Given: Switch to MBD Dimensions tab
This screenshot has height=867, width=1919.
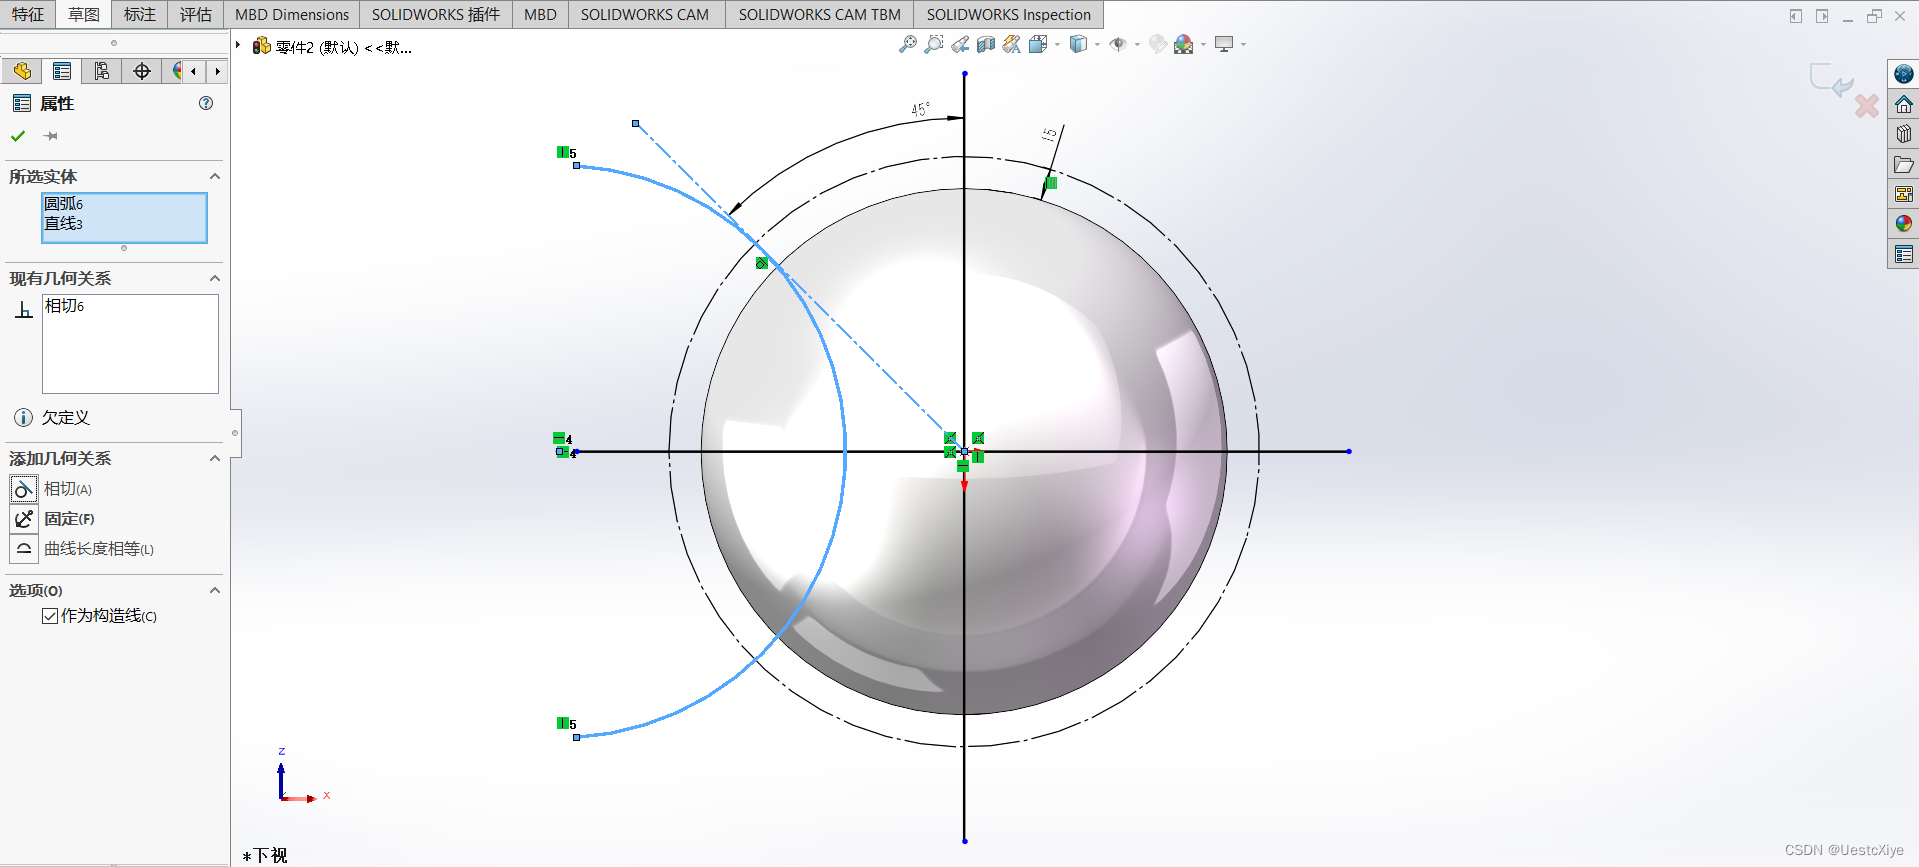Looking at the screenshot, I should [292, 14].
